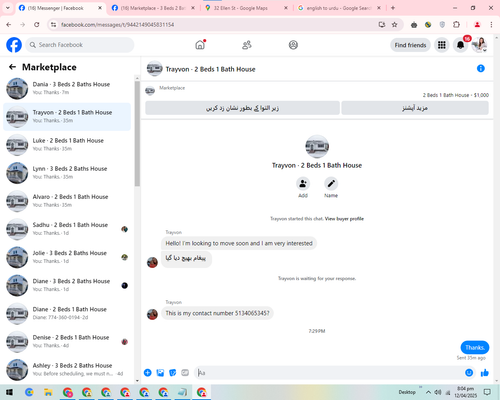
Task: Switch to the english to urdu Google Search tab
Action: (x=339, y=8)
